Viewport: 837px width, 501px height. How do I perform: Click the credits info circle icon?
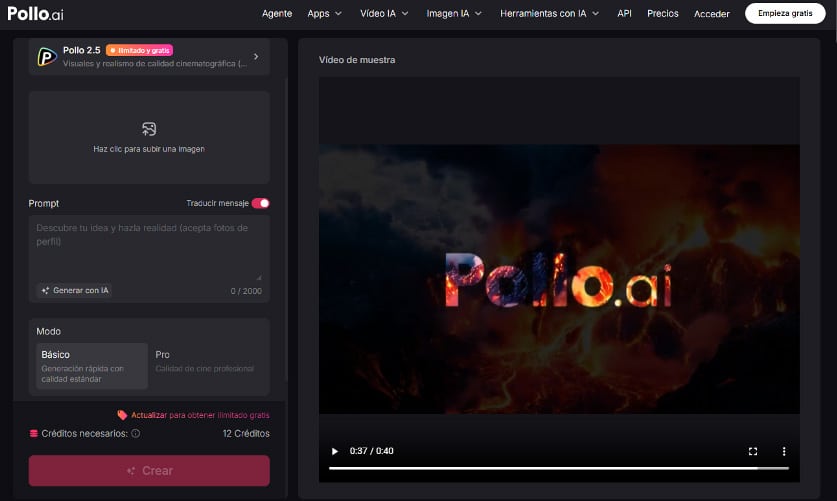click(136, 433)
